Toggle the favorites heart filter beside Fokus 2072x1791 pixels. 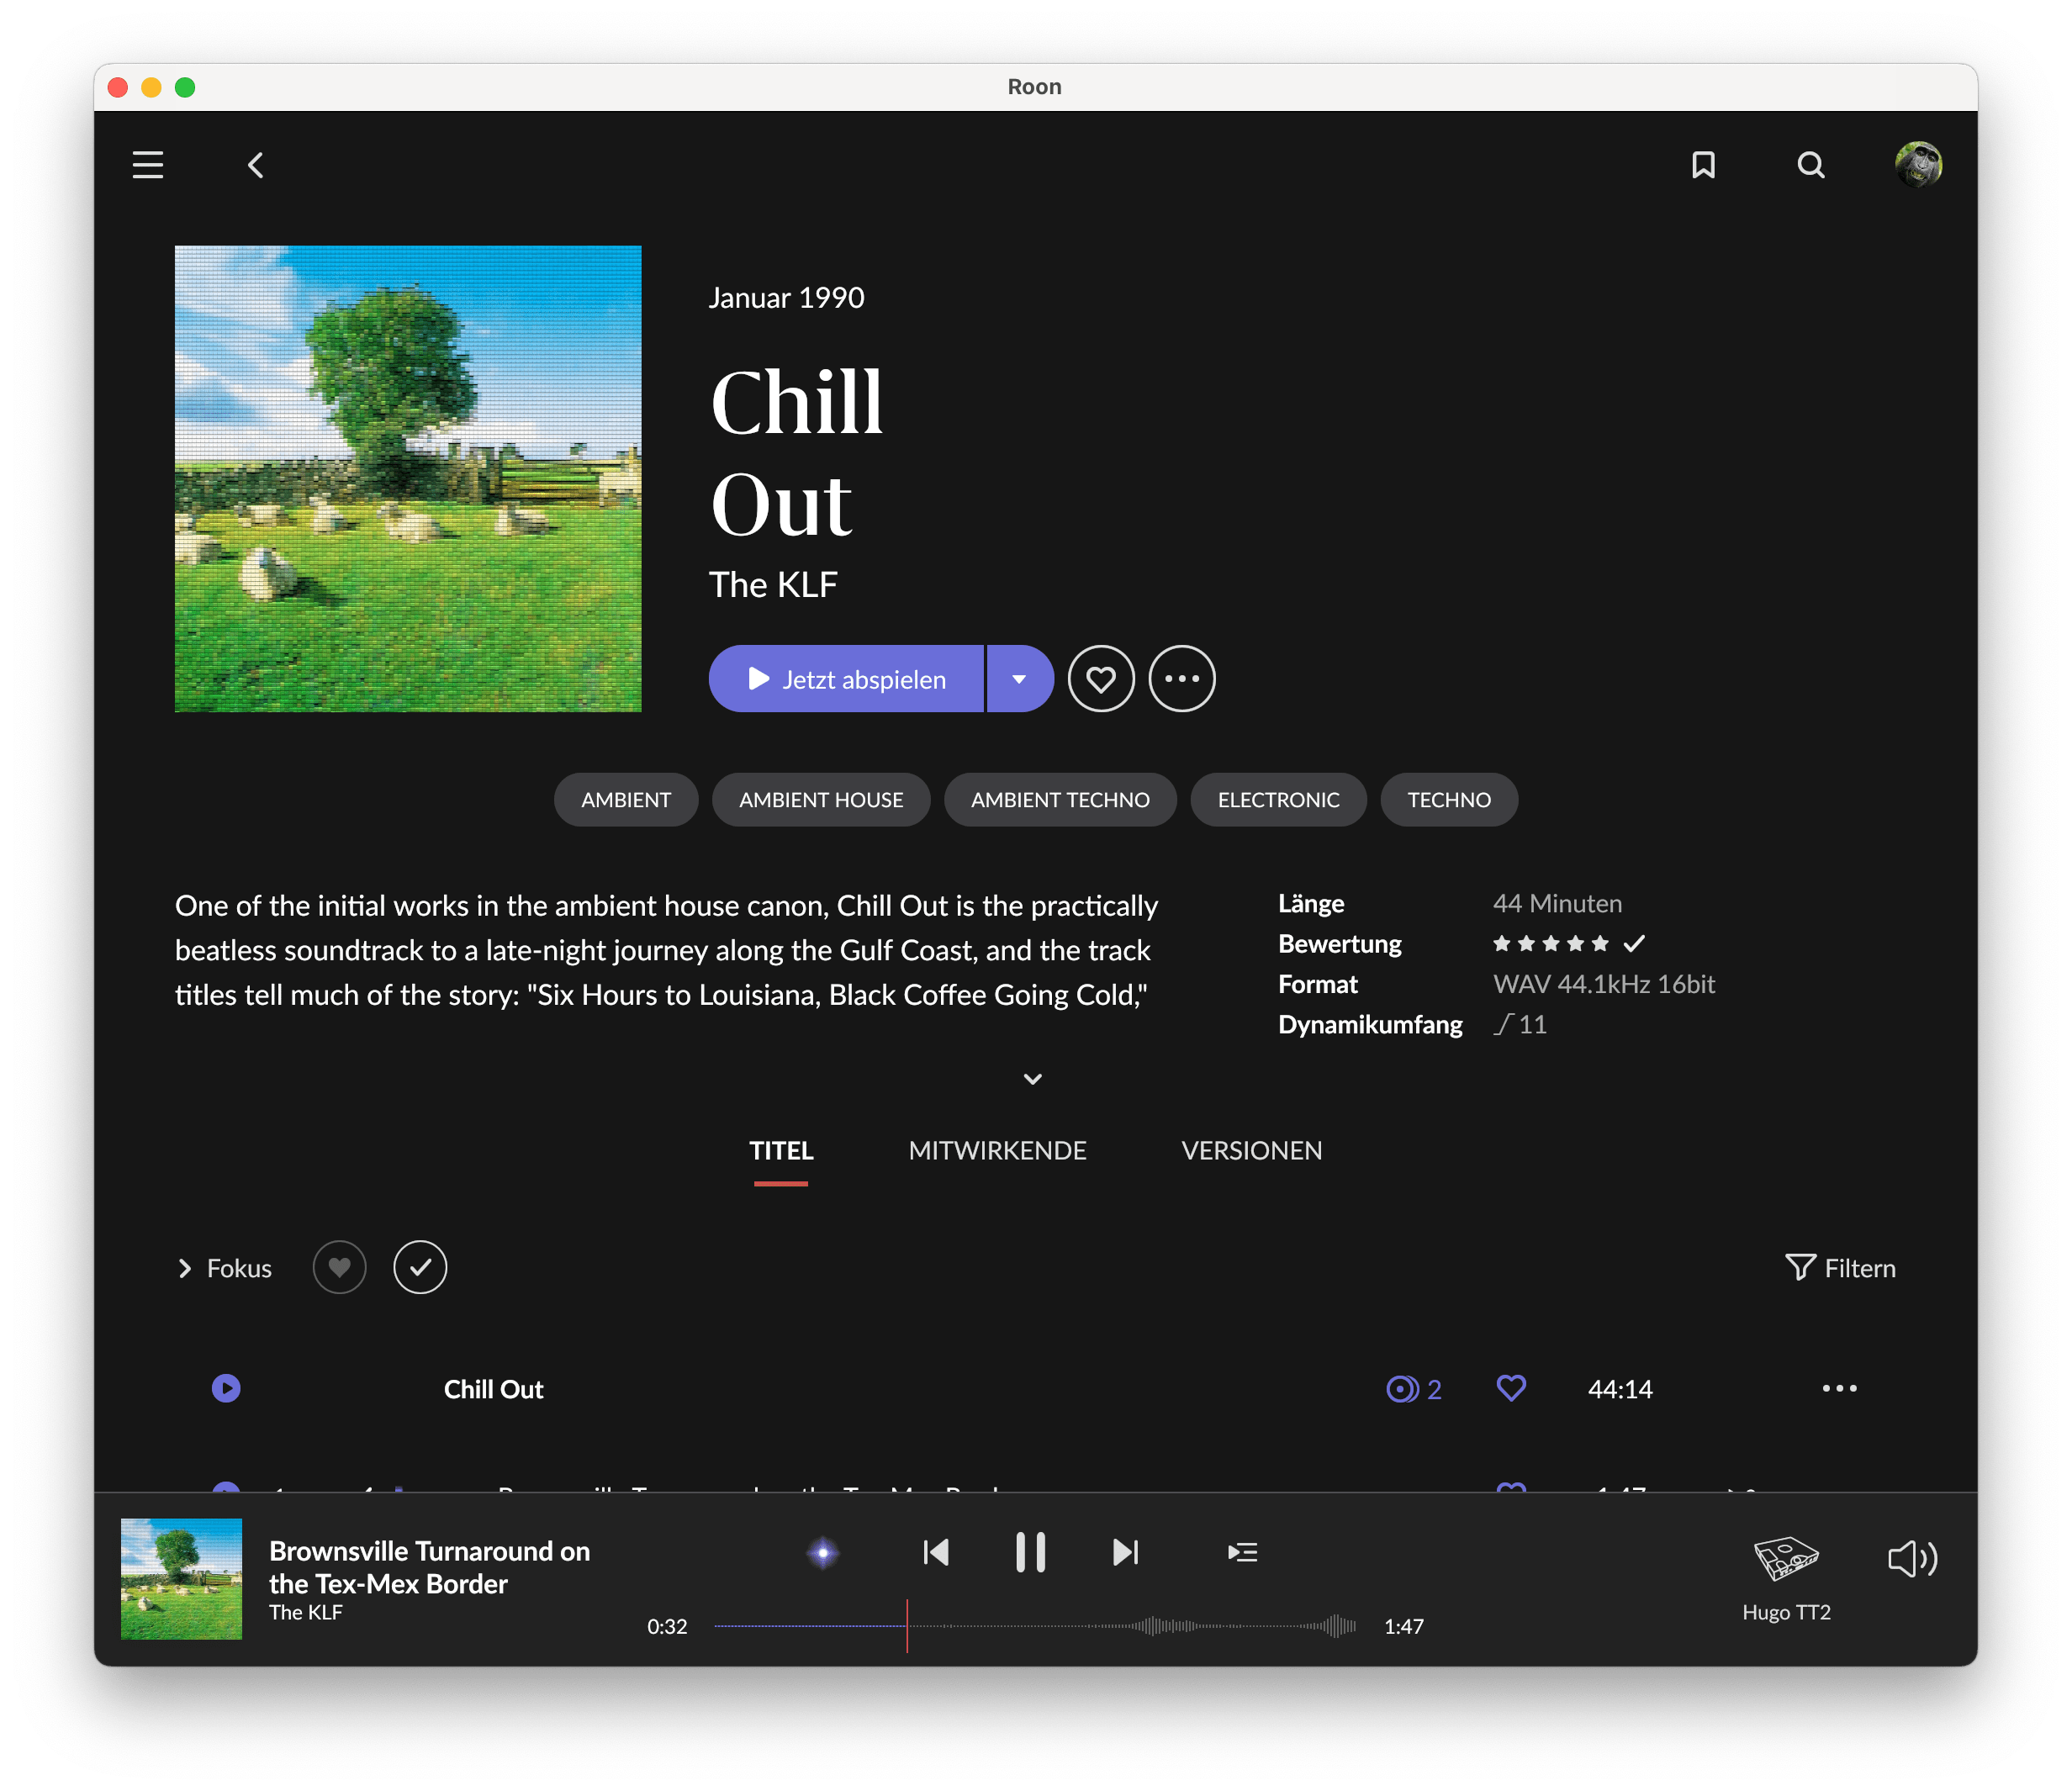[340, 1268]
